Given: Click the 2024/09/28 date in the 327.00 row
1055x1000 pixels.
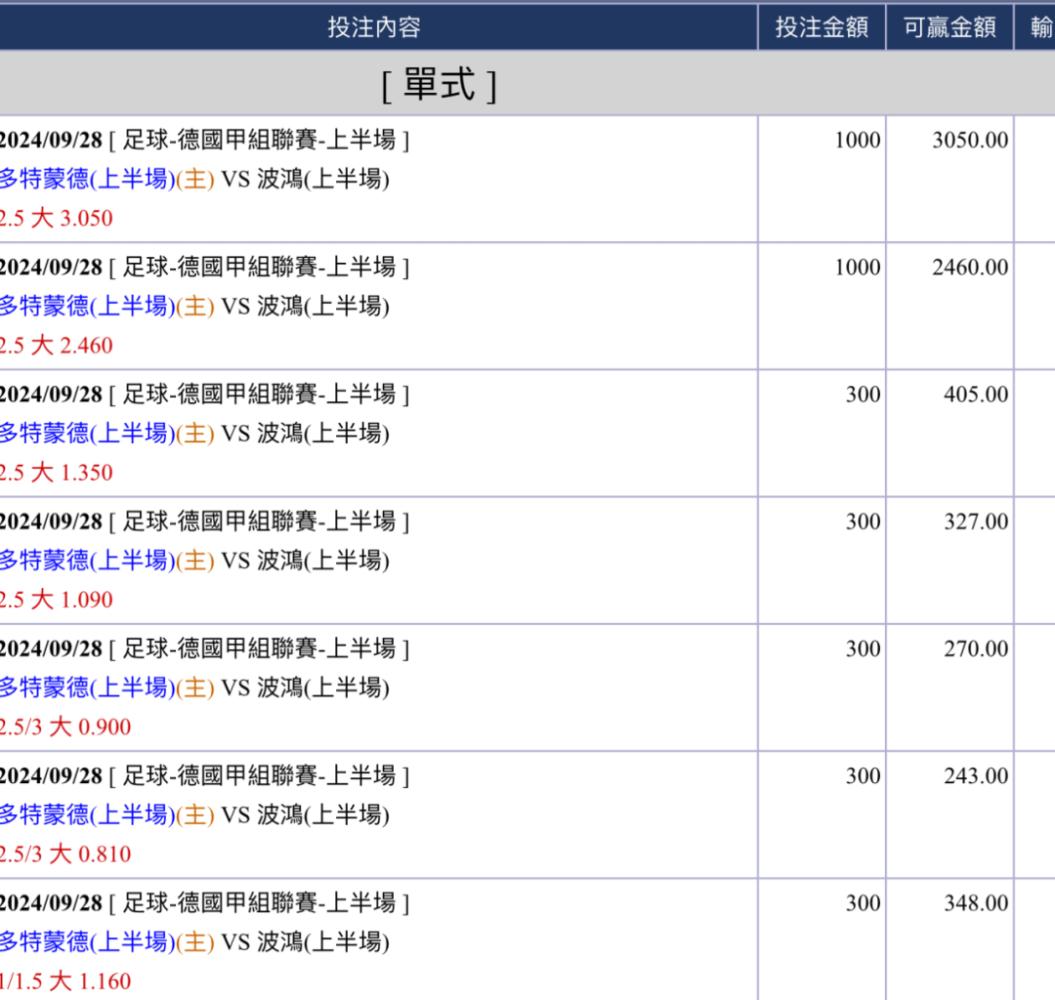Looking at the screenshot, I should 51,522.
